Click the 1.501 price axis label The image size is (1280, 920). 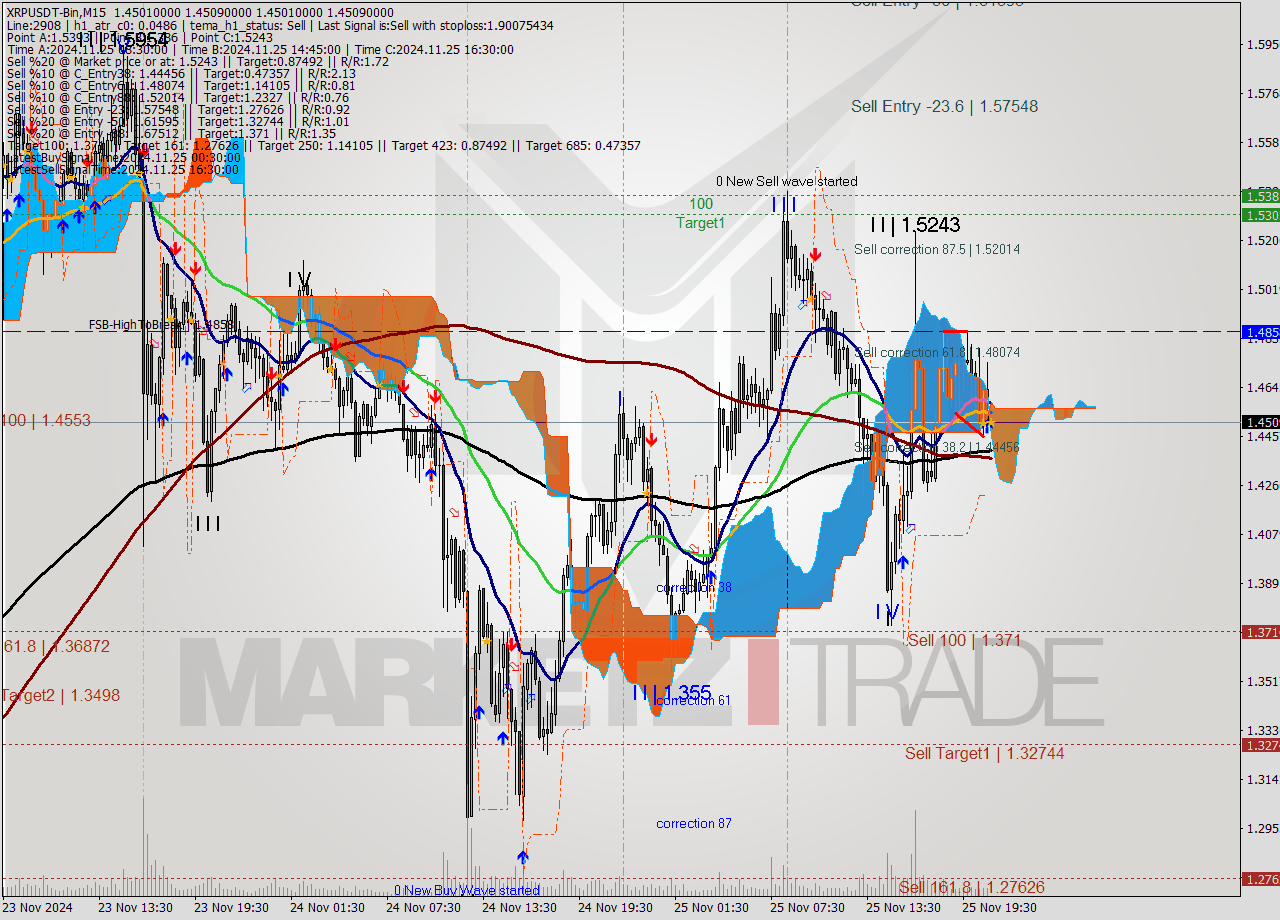click(1261, 290)
